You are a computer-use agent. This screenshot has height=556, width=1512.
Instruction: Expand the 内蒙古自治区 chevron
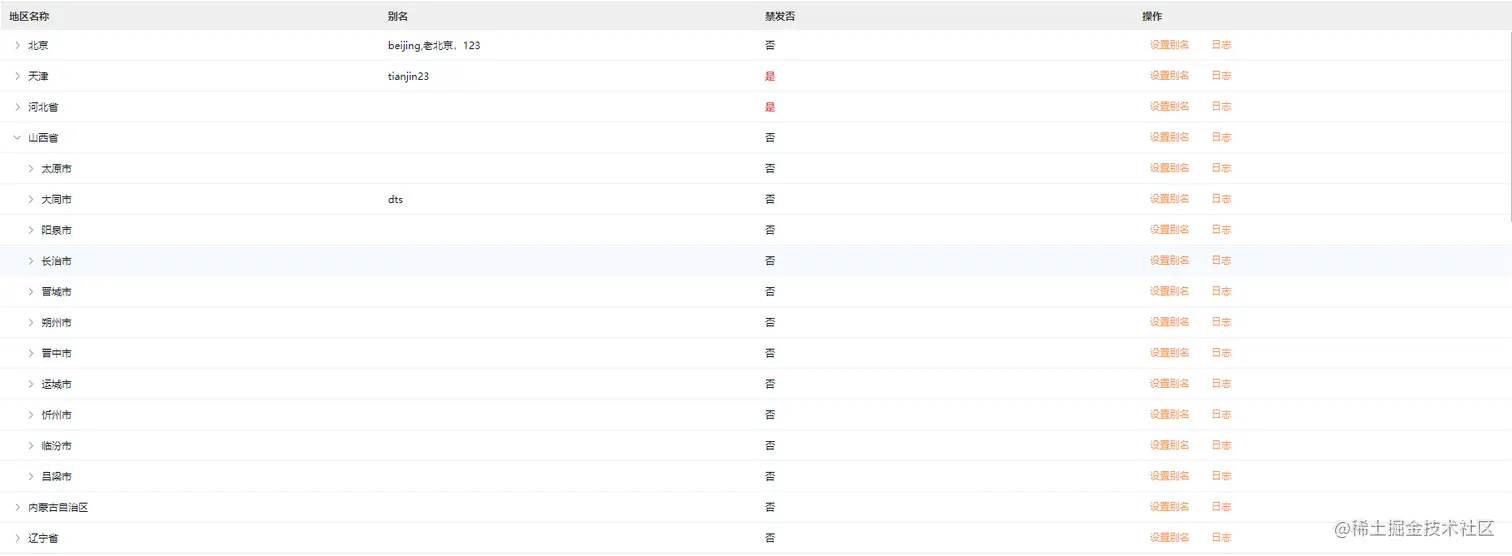17,508
